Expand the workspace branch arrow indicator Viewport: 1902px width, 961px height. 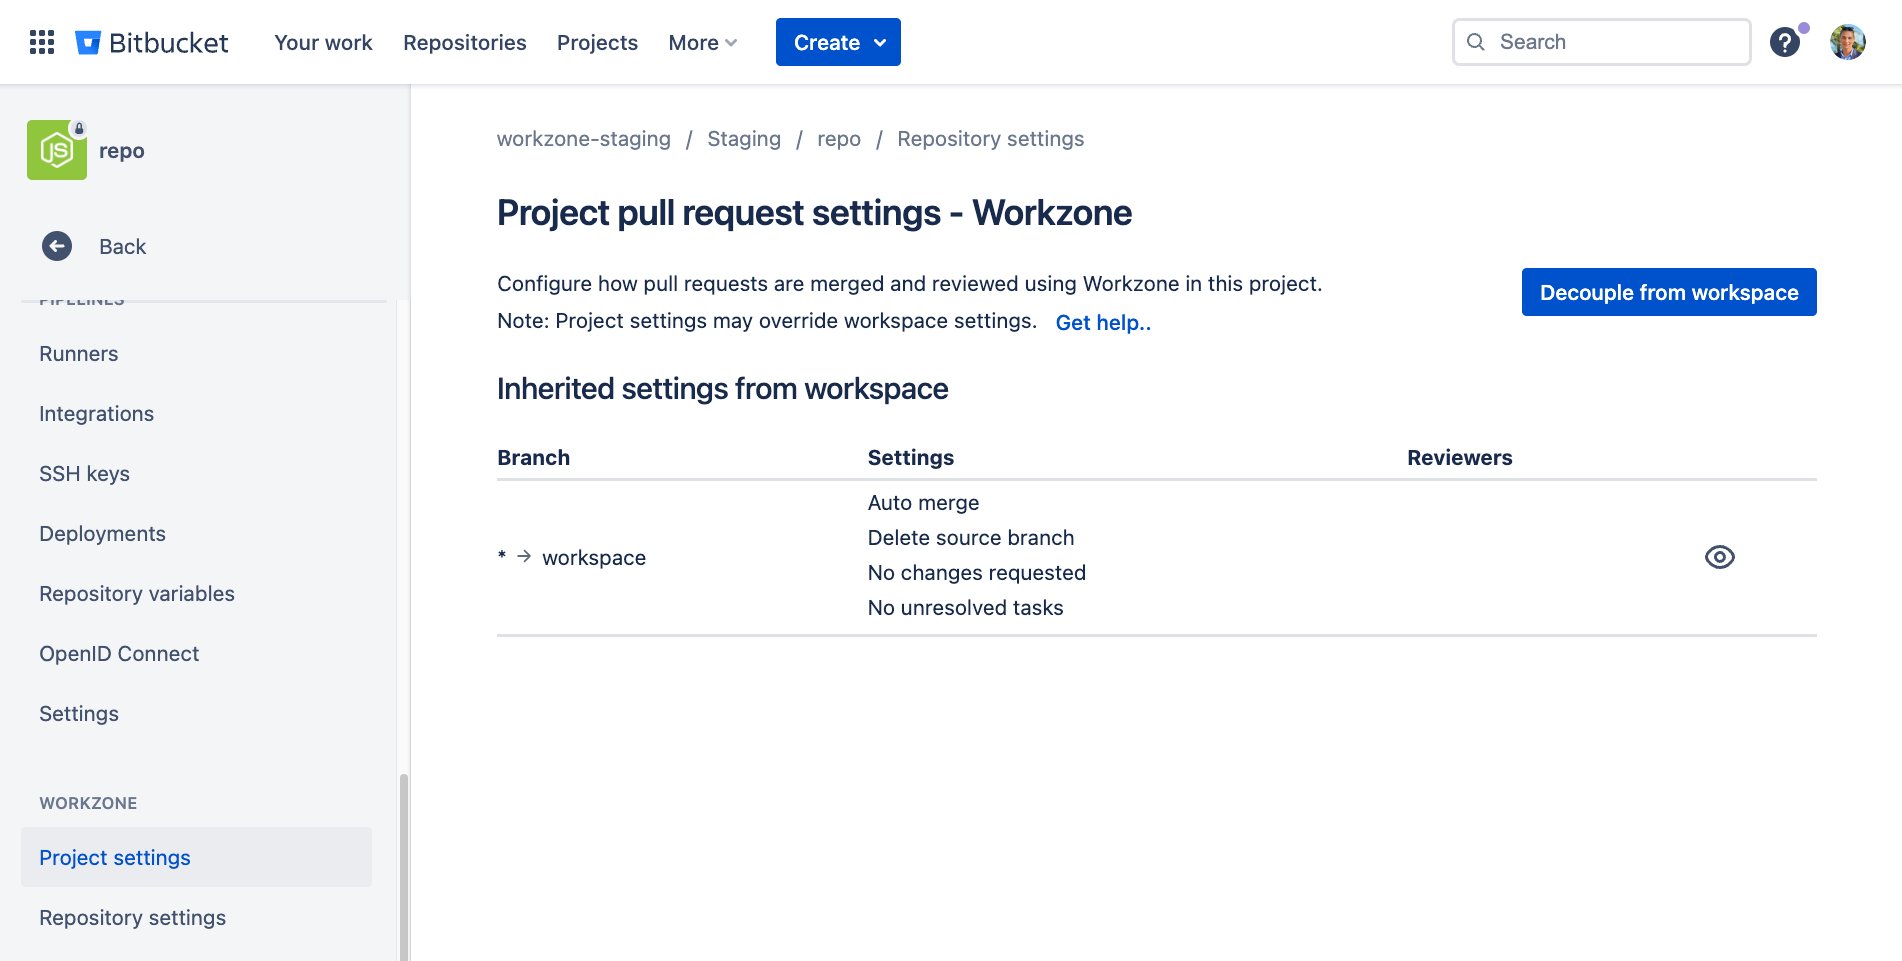[x=522, y=557]
